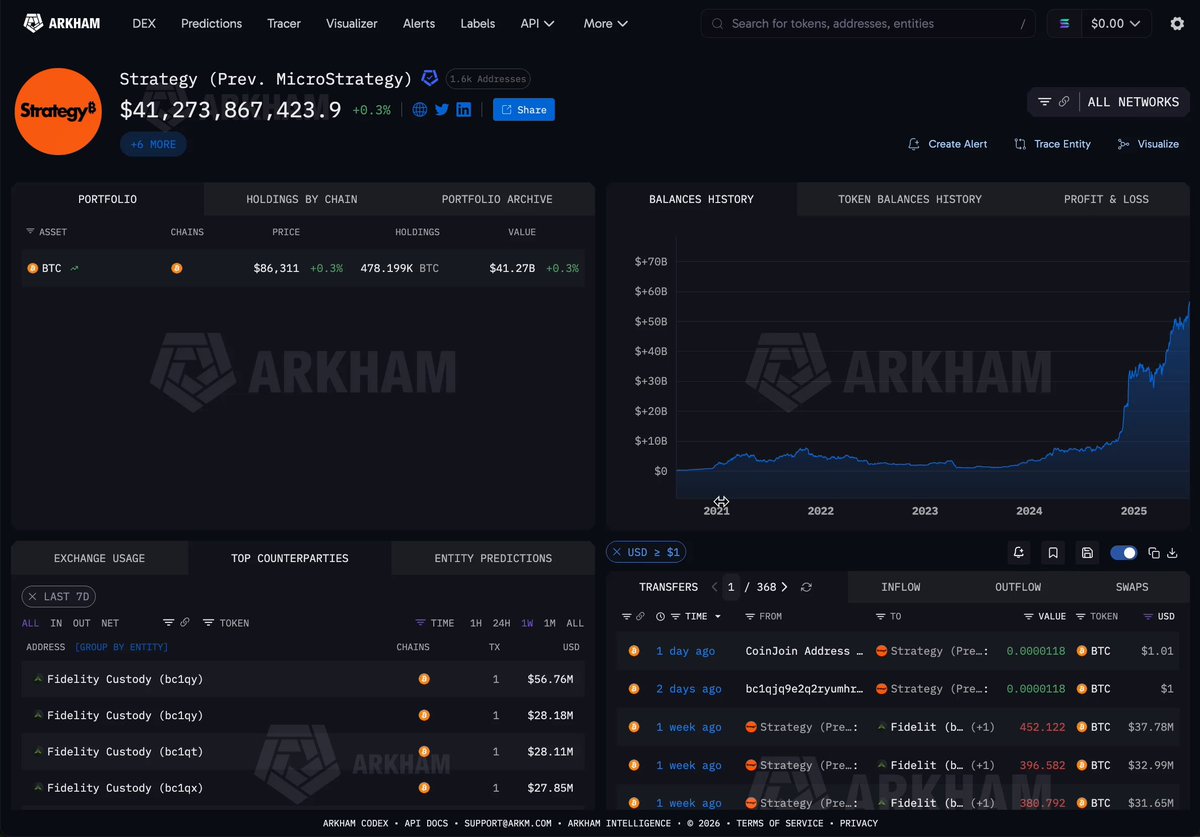Click the Arkham logo
The width and height of the screenshot is (1200, 837).
click(x=61, y=23)
